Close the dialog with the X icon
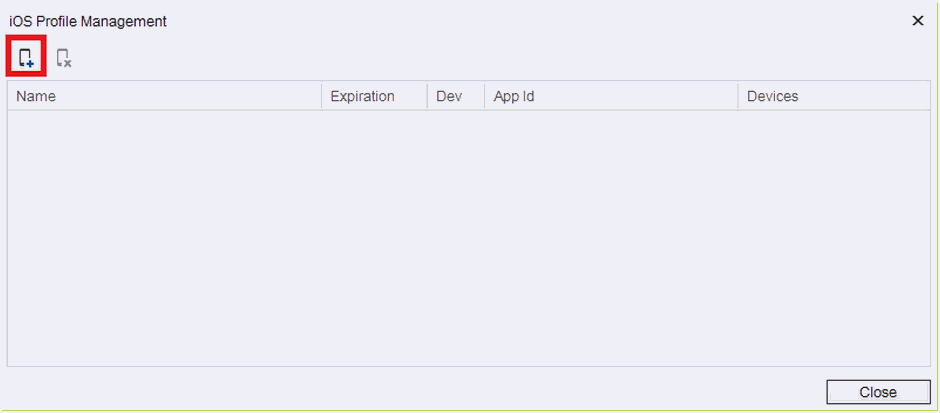940x413 pixels. click(x=917, y=21)
